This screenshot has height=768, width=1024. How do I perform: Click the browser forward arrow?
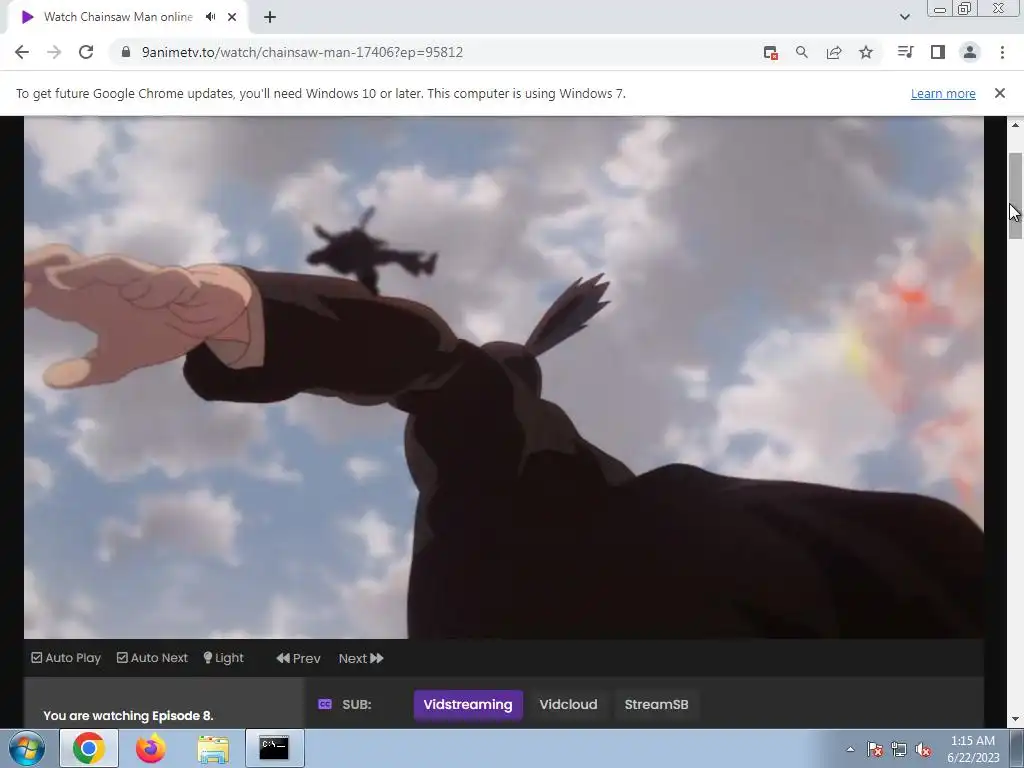[54, 52]
